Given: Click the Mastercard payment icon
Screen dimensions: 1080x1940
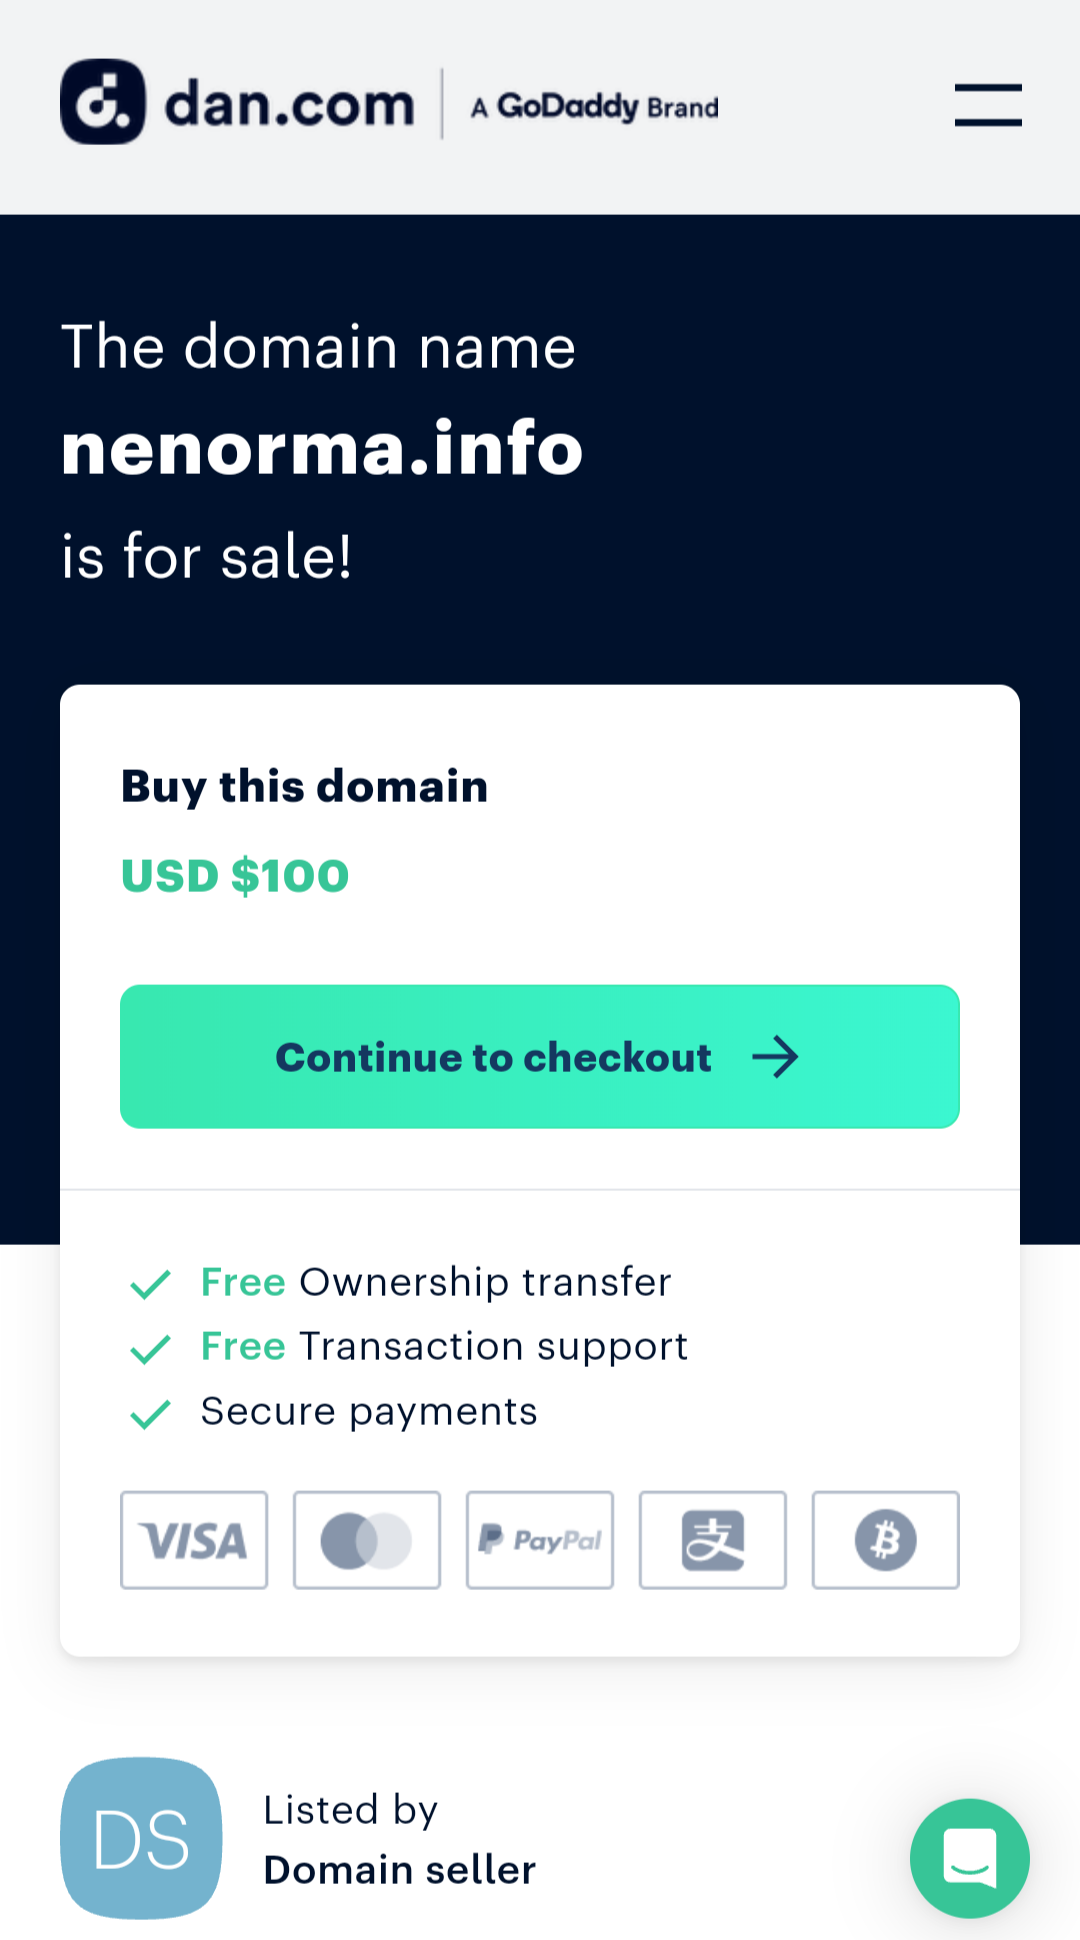Looking at the screenshot, I should pyautogui.click(x=367, y=1540).
